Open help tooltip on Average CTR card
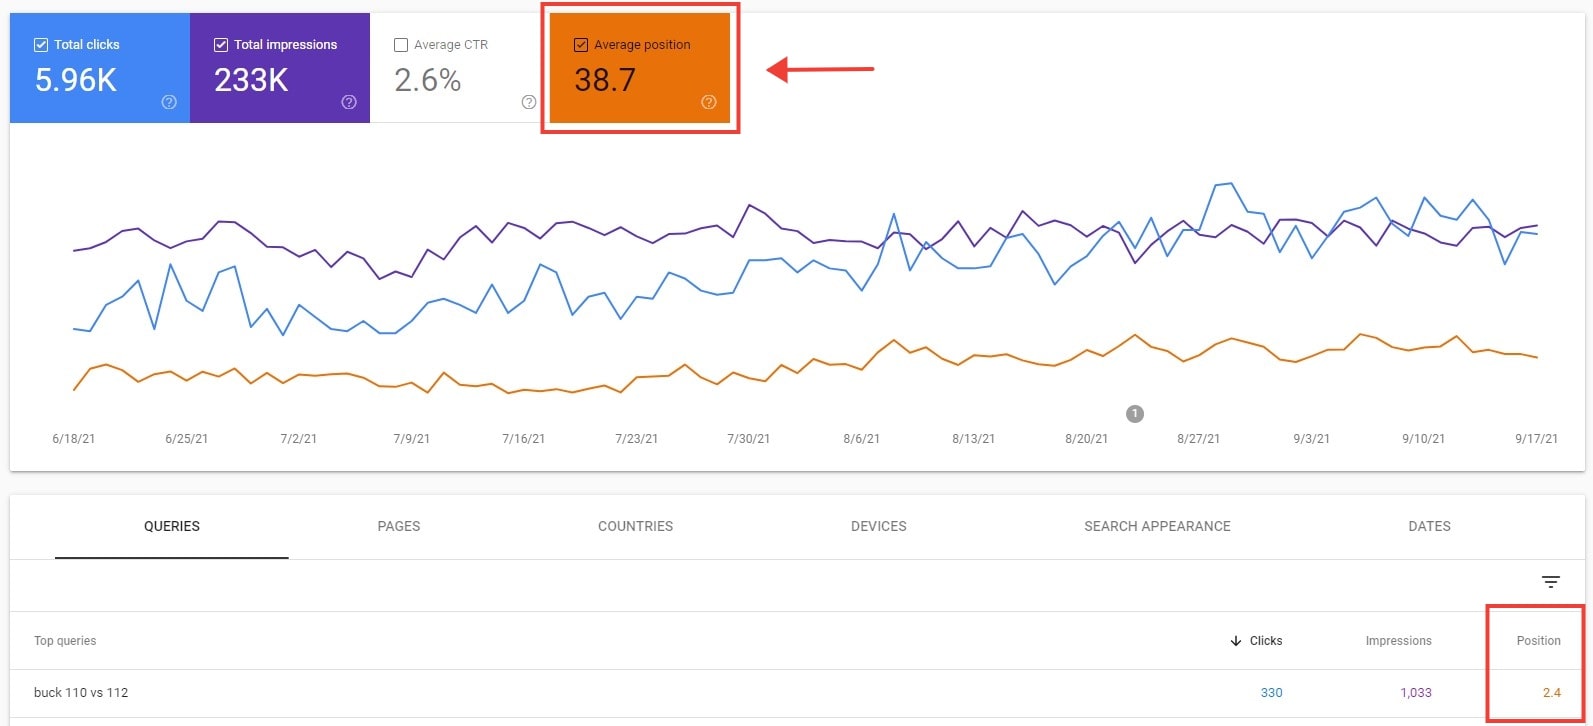 coord(528,101)
